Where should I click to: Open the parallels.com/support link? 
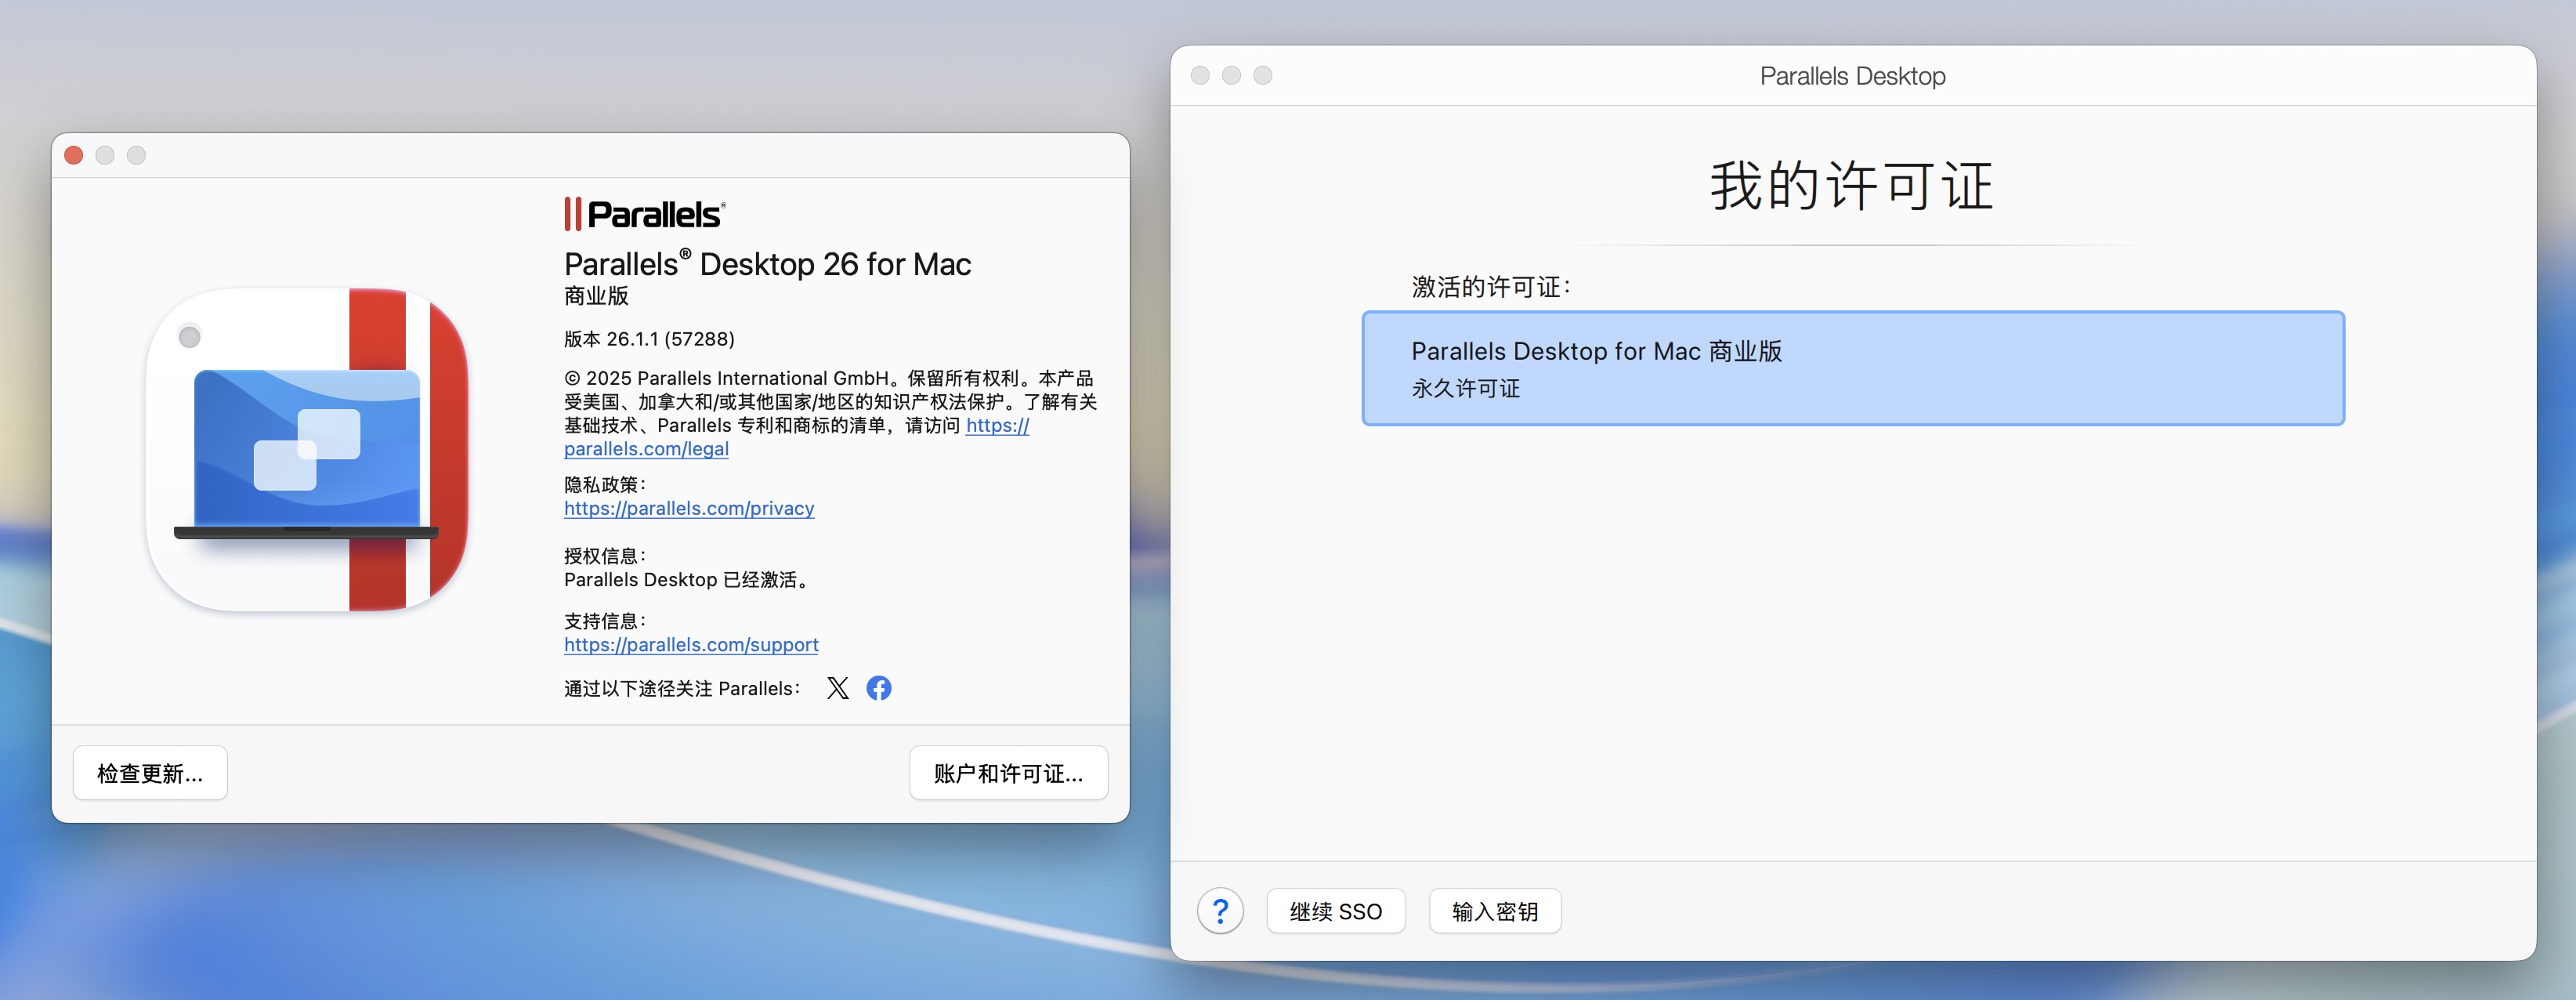(x=691, y=645)
